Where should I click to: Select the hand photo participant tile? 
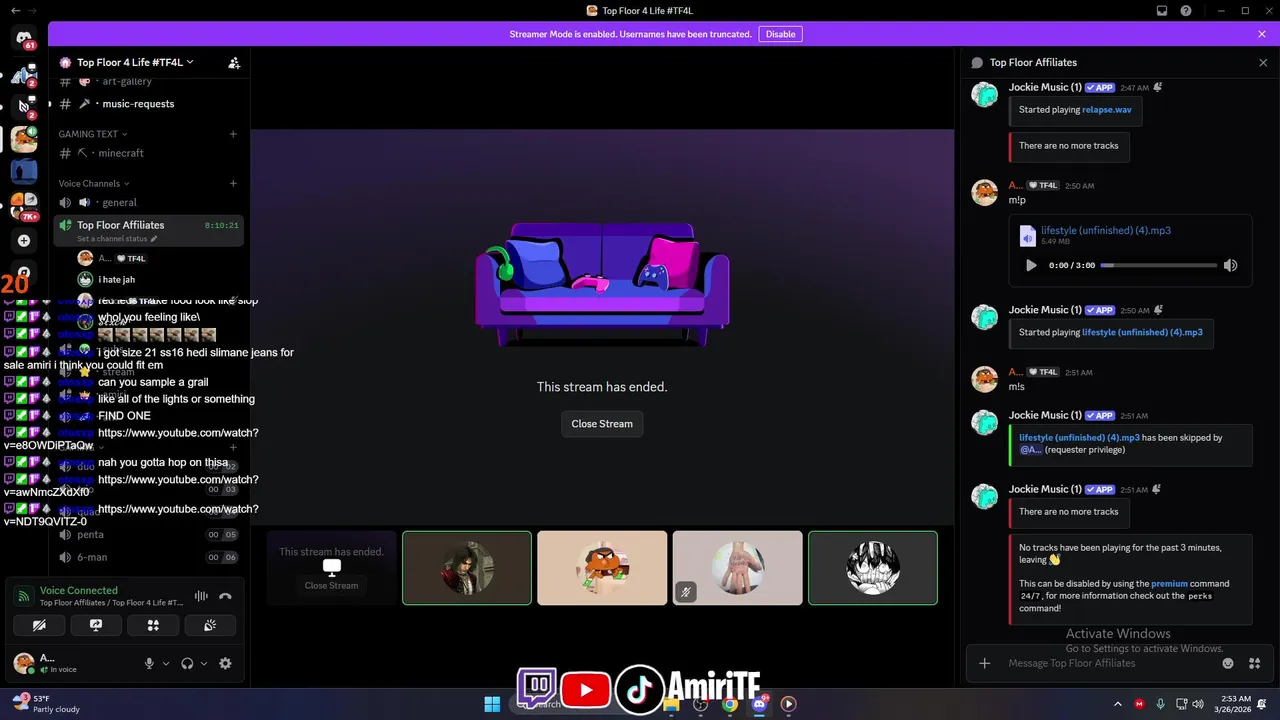(x=737, y=568)
